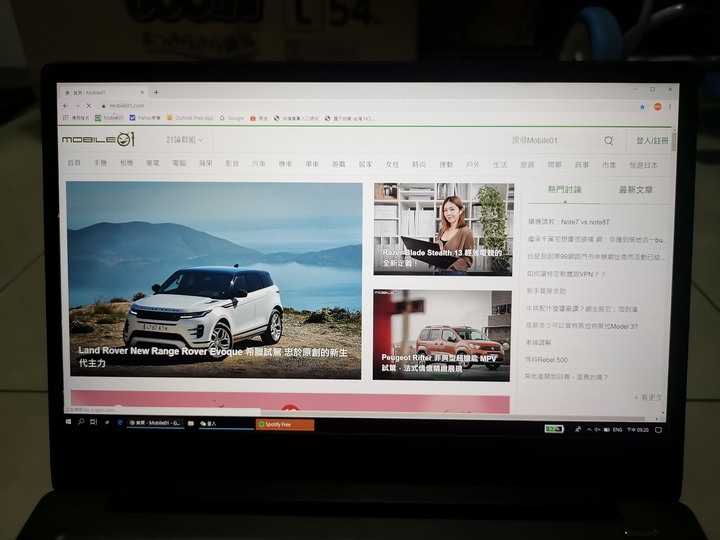
Task: Select 相機 in the category navigation
Action: point(126,163)
